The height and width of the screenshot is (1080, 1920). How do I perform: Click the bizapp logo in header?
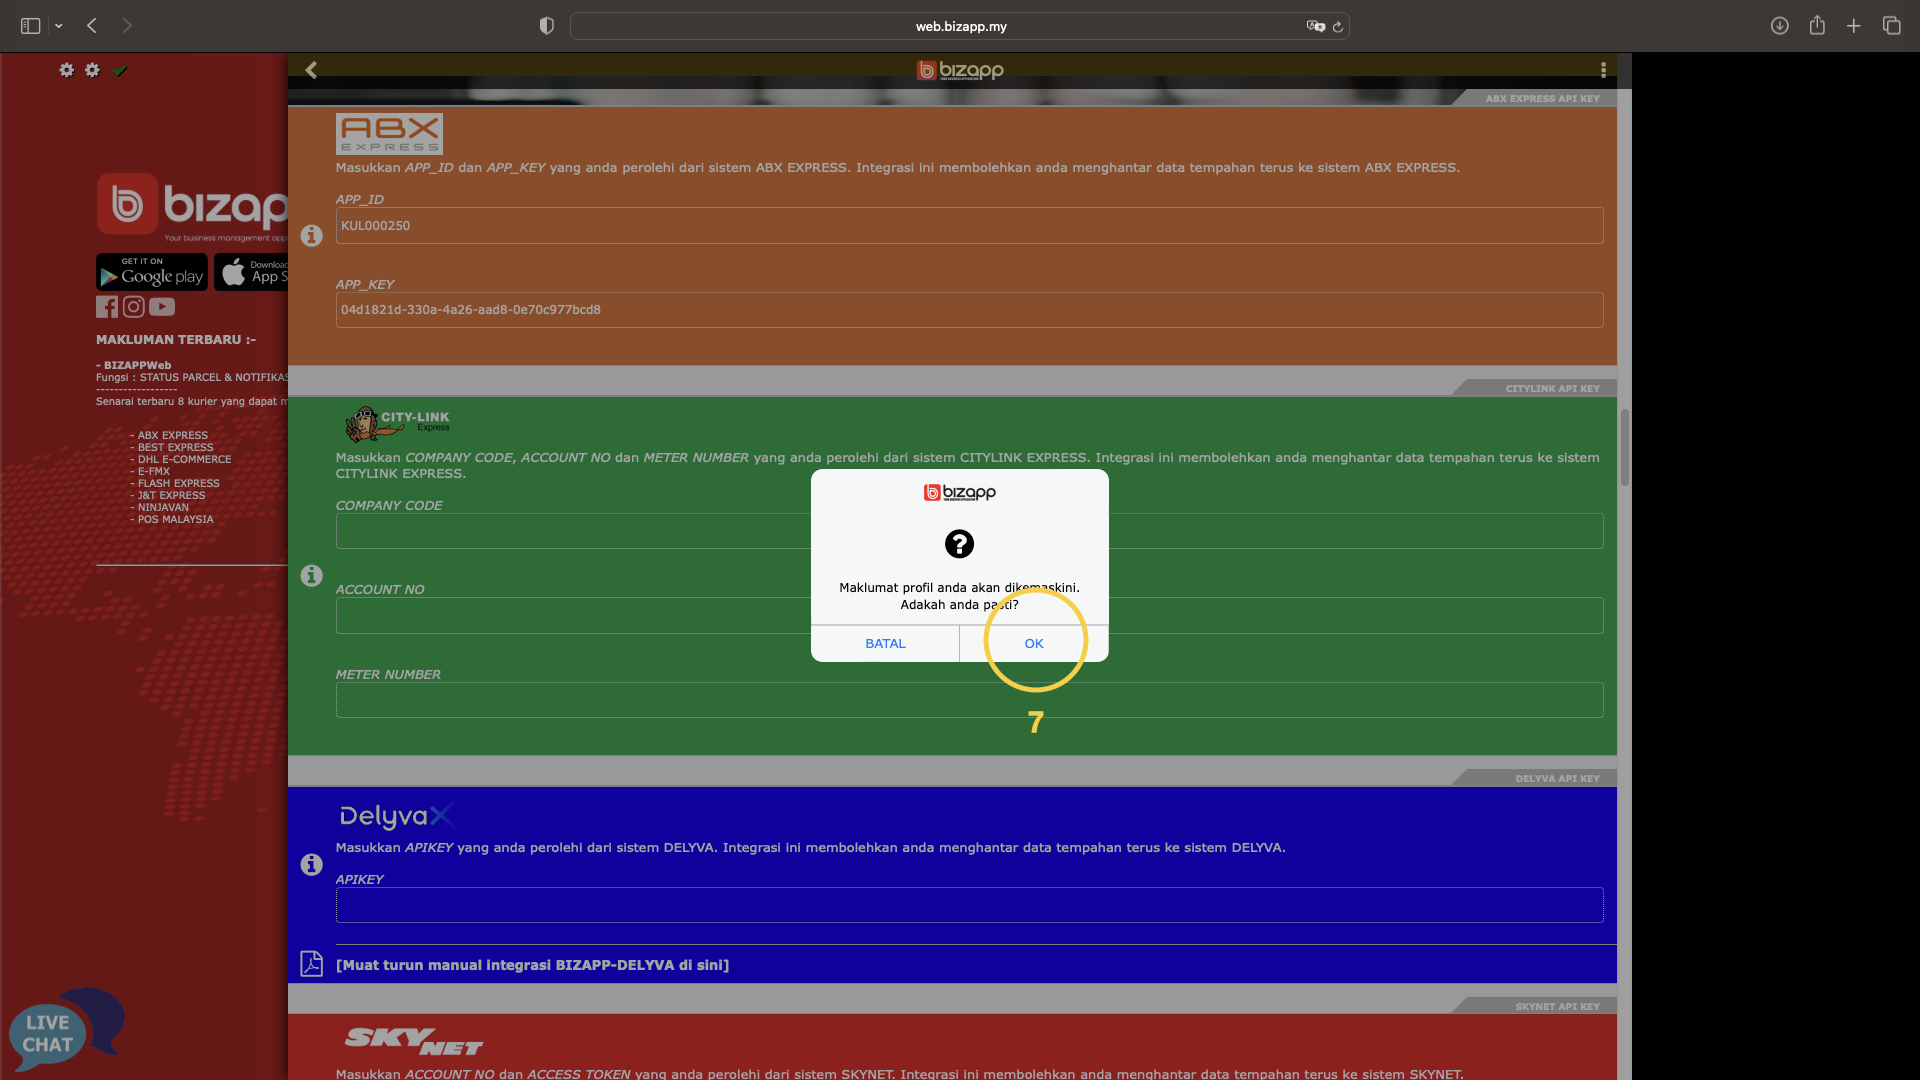click(x=960, y=70)
